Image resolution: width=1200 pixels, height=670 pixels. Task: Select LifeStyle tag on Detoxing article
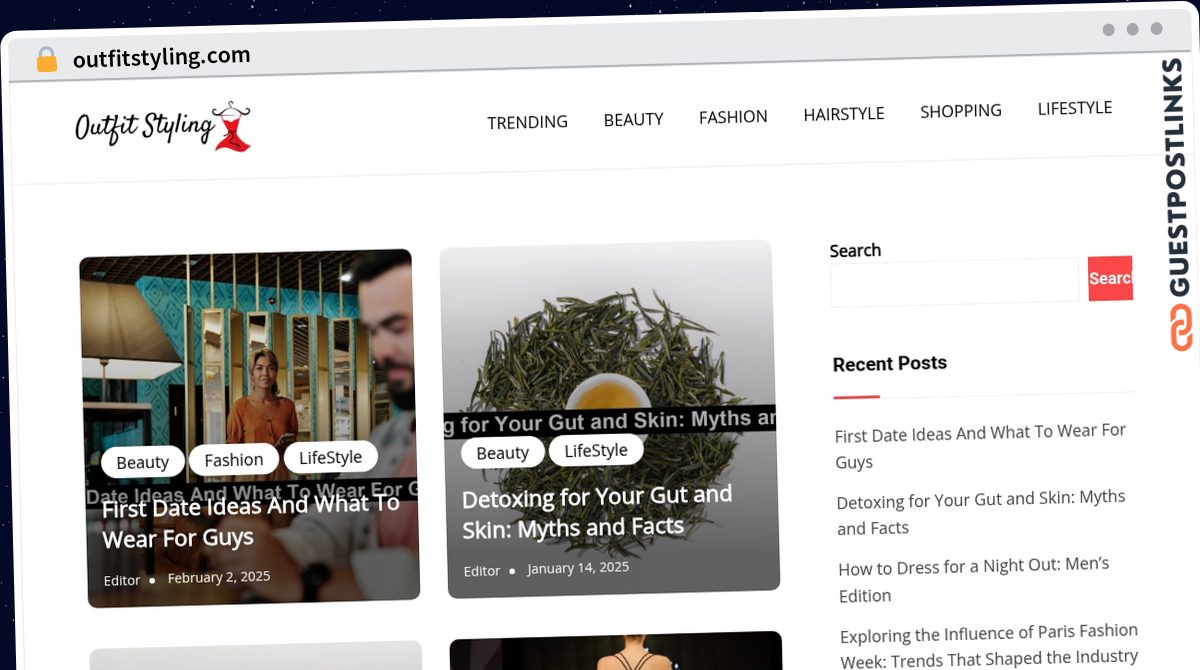(x=596, y=450)
